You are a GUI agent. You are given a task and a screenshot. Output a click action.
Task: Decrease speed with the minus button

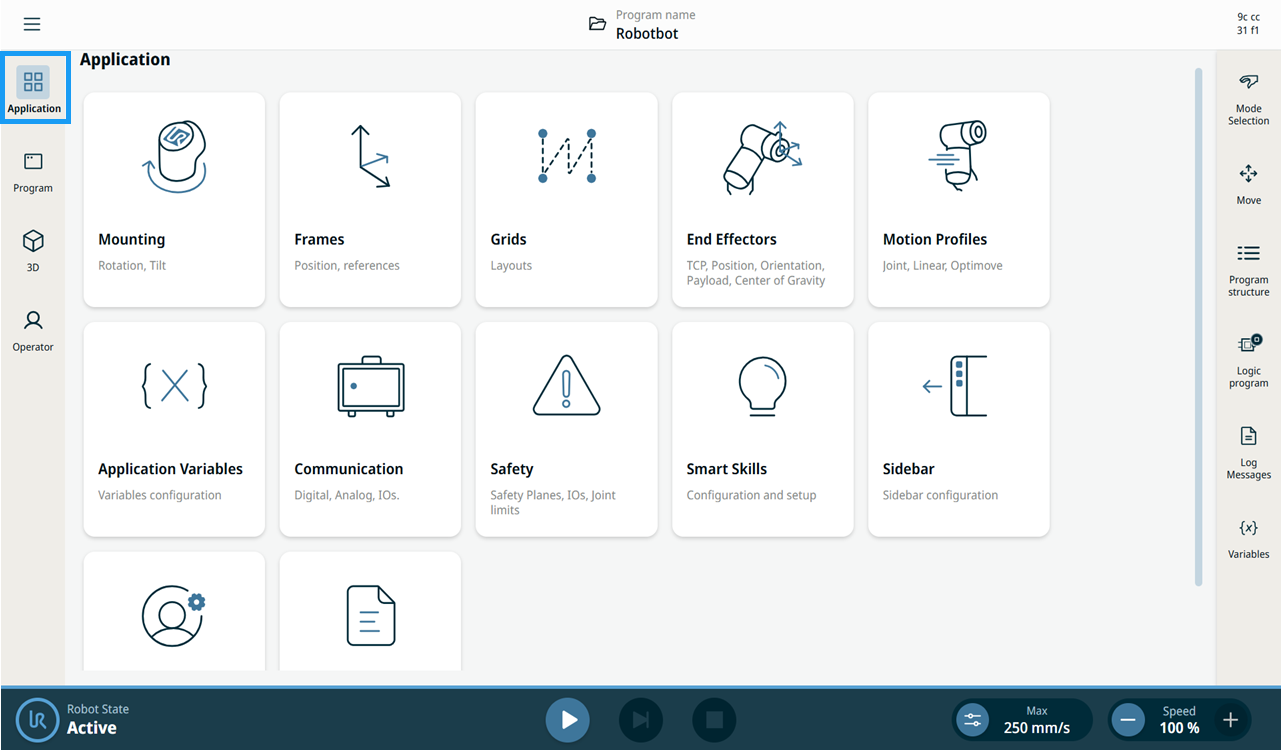click(x=1128, y=720)
